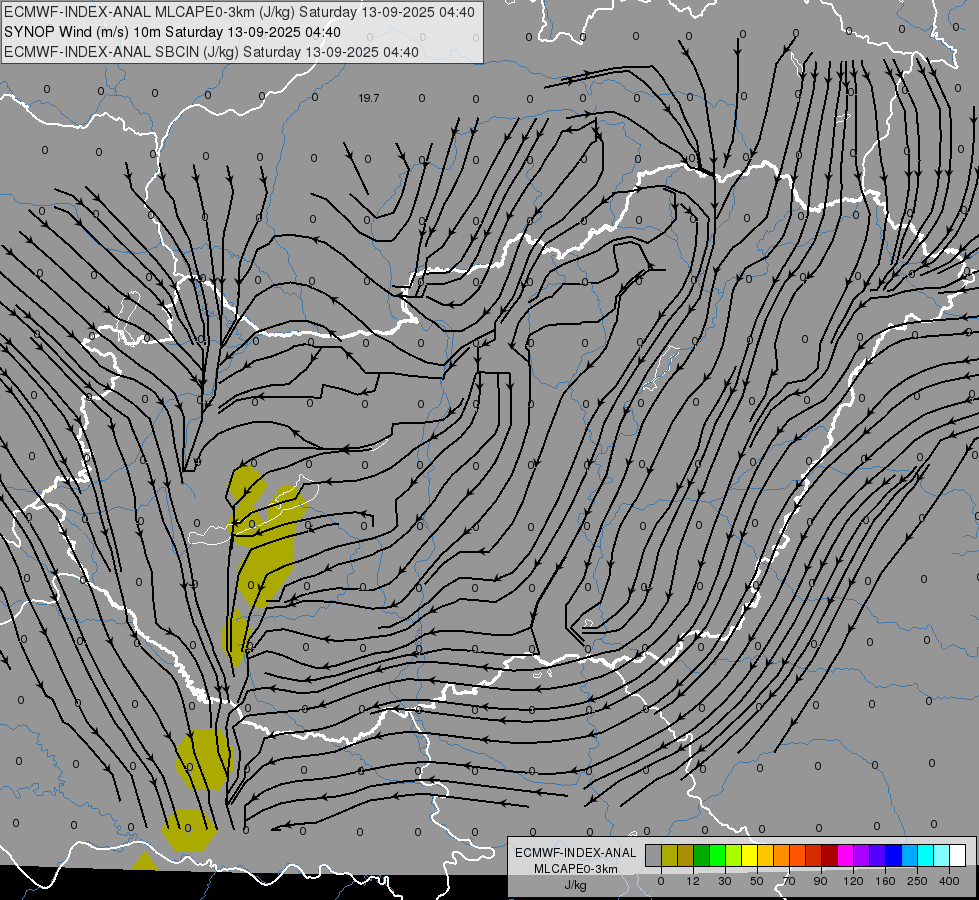
Task: Click the '160' label under the color scale
Action: [x=885, y=881]
